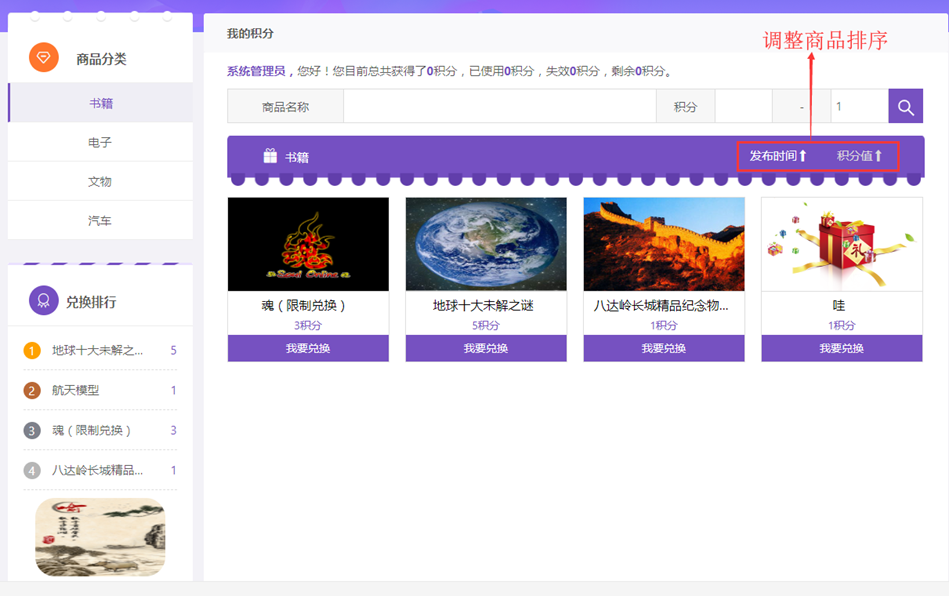Click ranking entry 航天模型
Image resolution: width=949 pixels, height=596 pixels.
76,390
